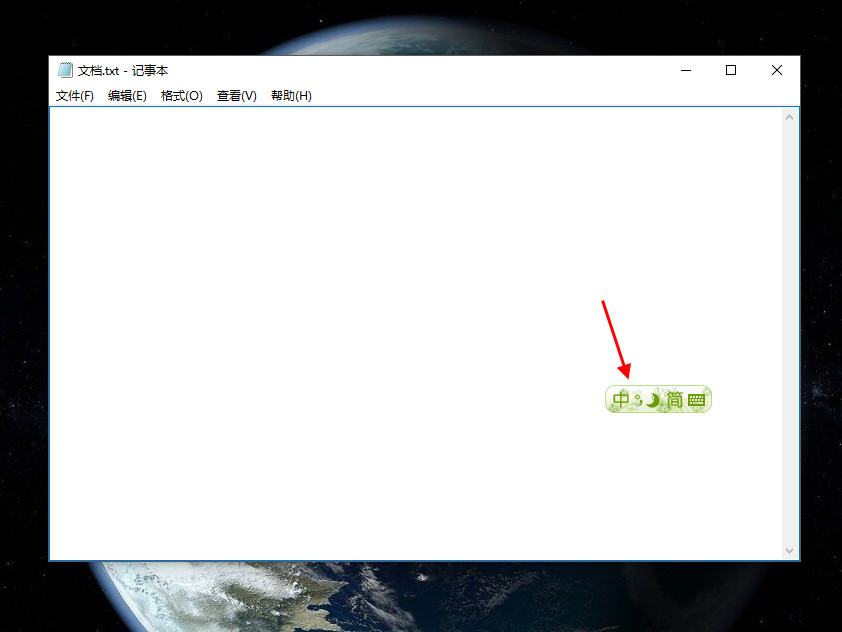Toggle the 中 Chinese/English input mode

(620, 399)
